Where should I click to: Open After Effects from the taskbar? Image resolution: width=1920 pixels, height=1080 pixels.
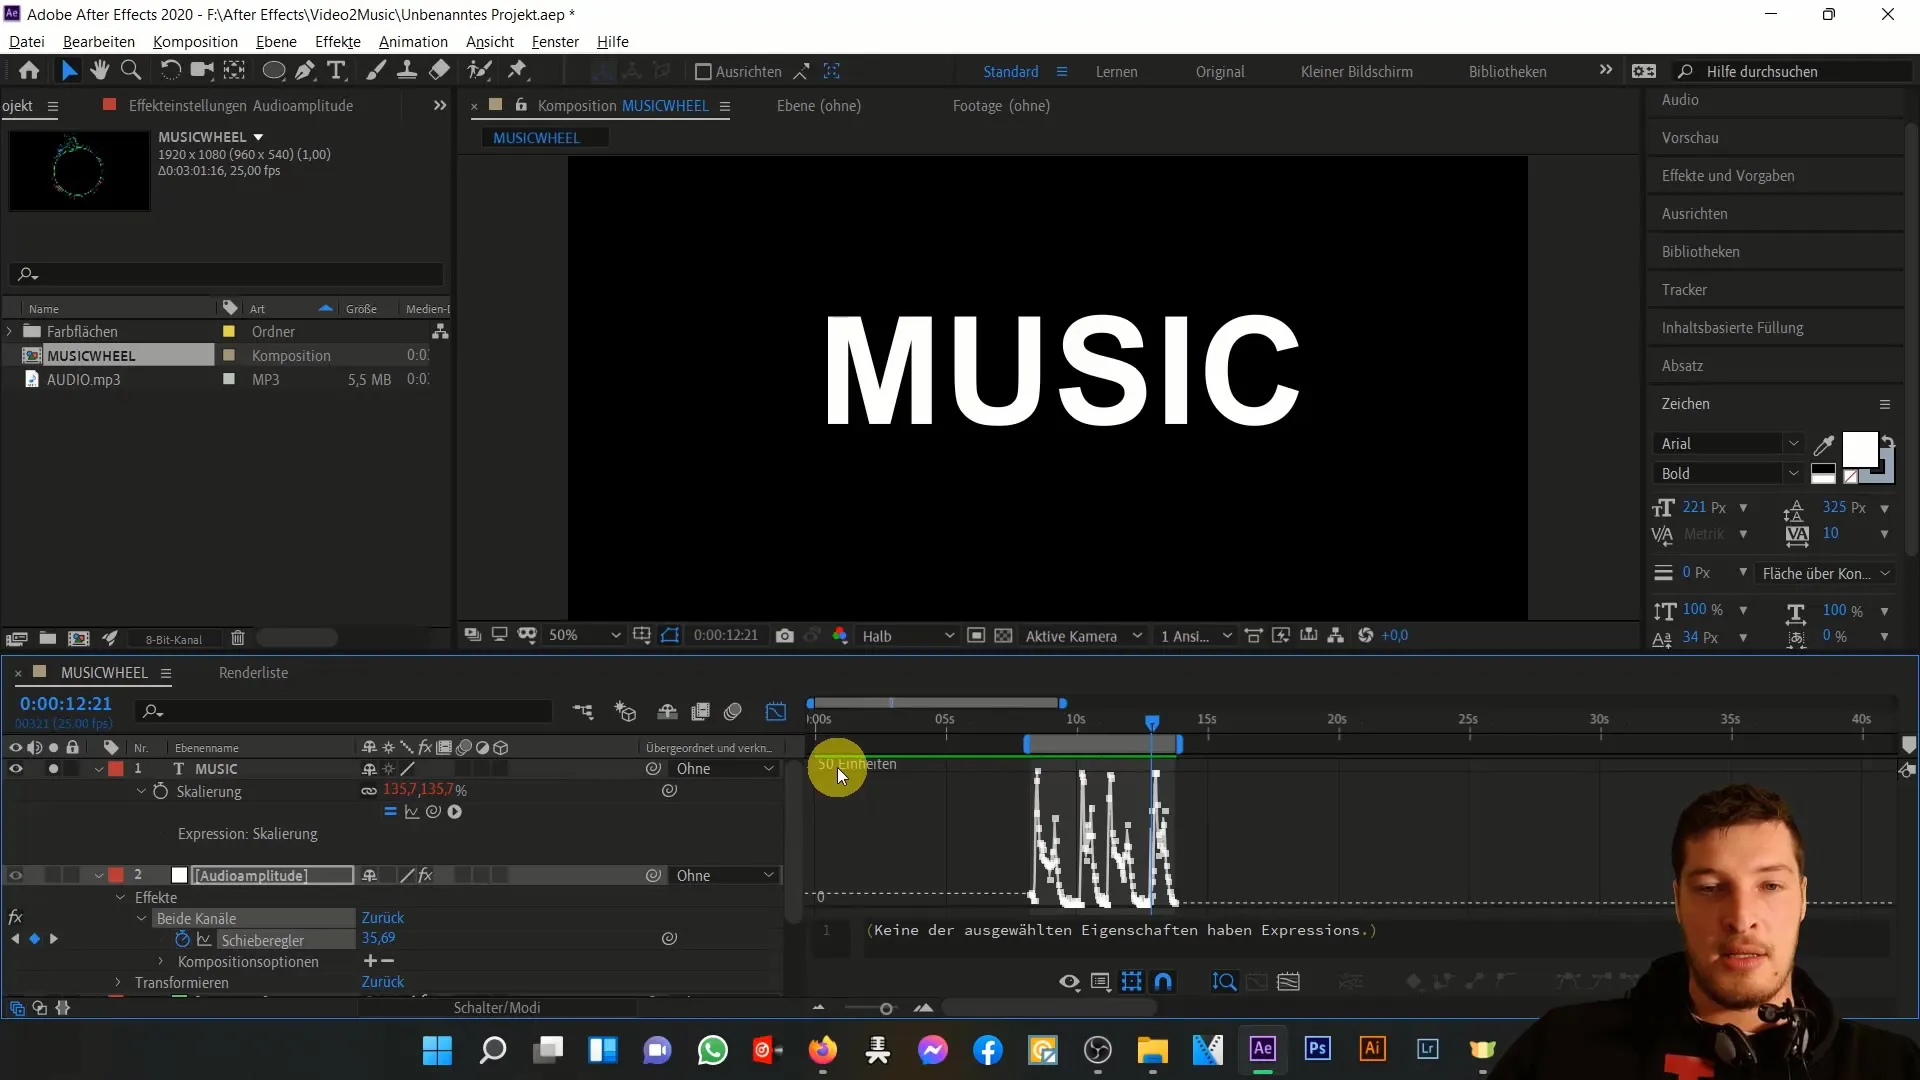1262,1049
